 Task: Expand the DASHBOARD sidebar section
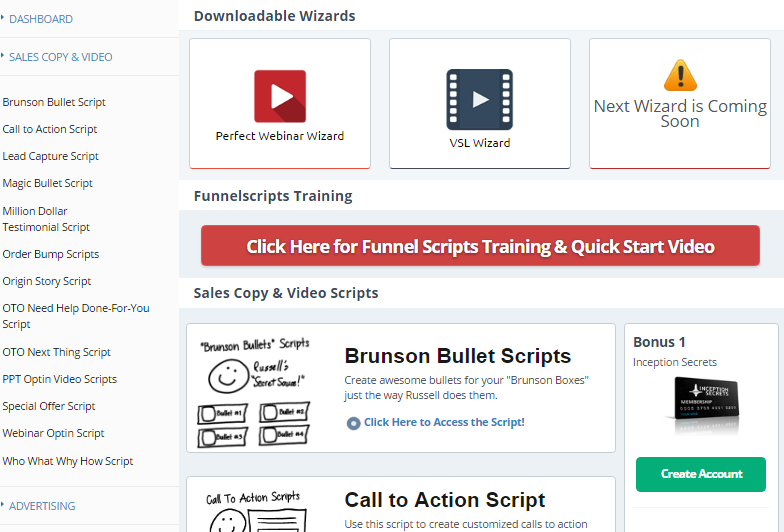click(40, 19)
